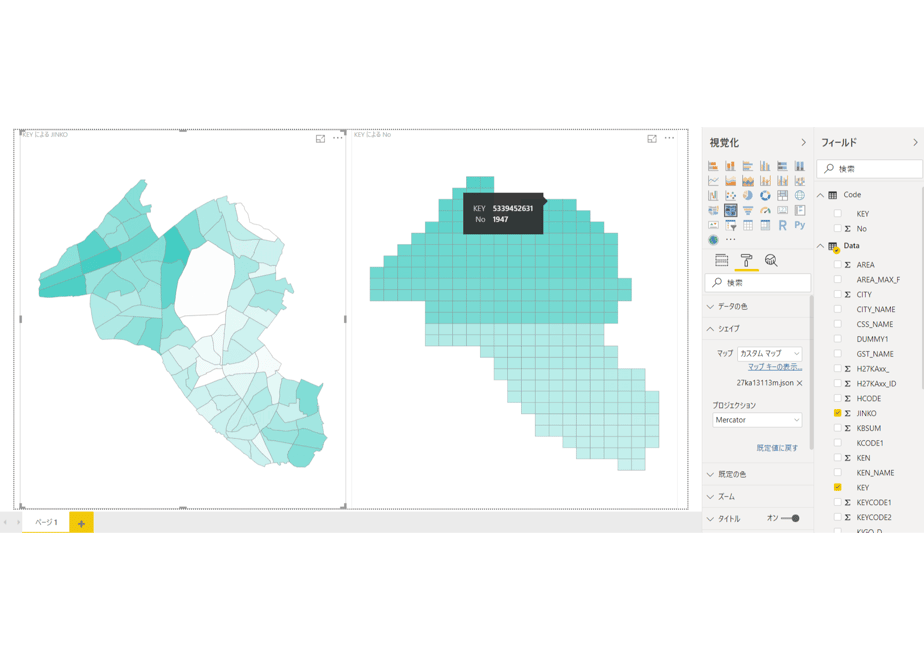Check the KEY field under Code

837,213
